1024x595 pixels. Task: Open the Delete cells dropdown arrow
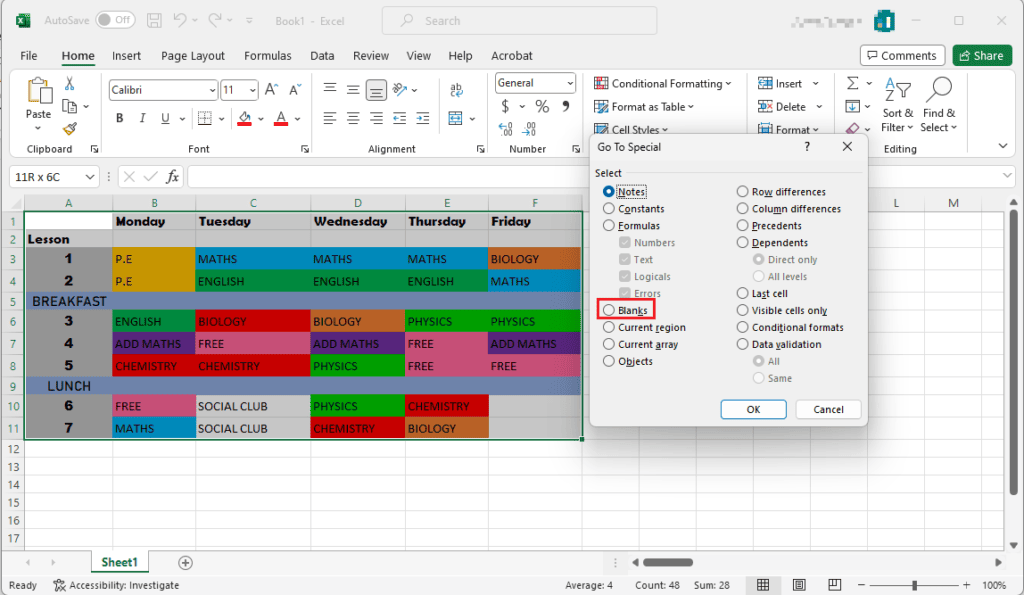pyautogui.click(x=819, y=106)
